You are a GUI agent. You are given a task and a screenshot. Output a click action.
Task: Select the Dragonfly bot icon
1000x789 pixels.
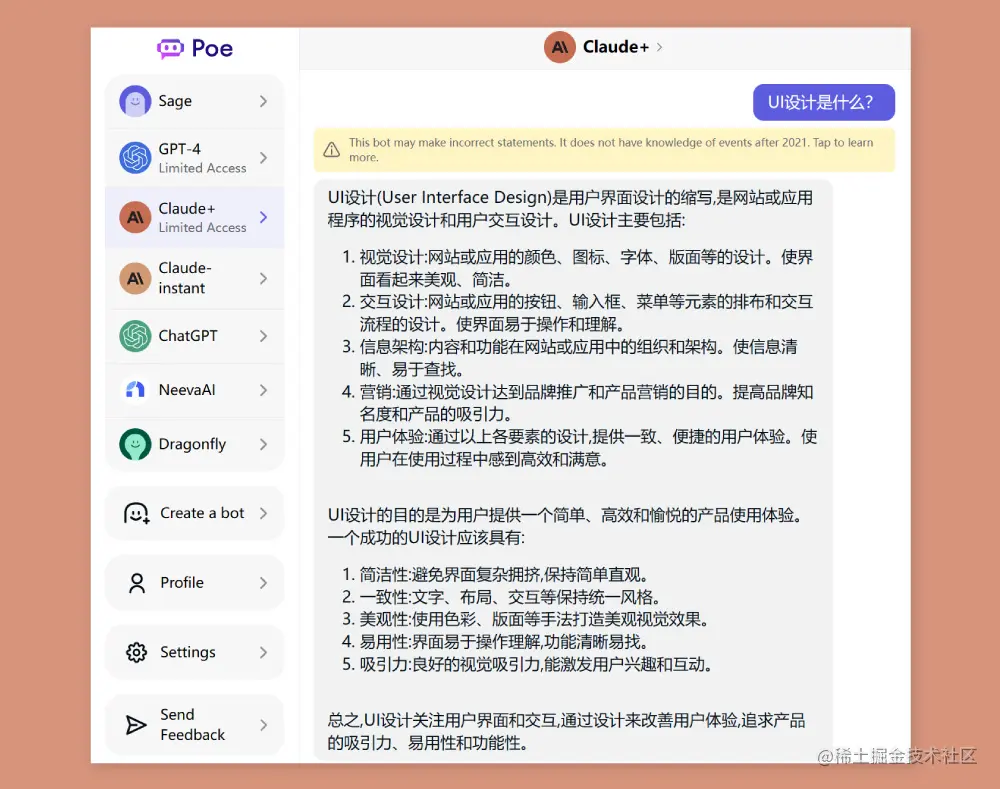pos(135,444)
